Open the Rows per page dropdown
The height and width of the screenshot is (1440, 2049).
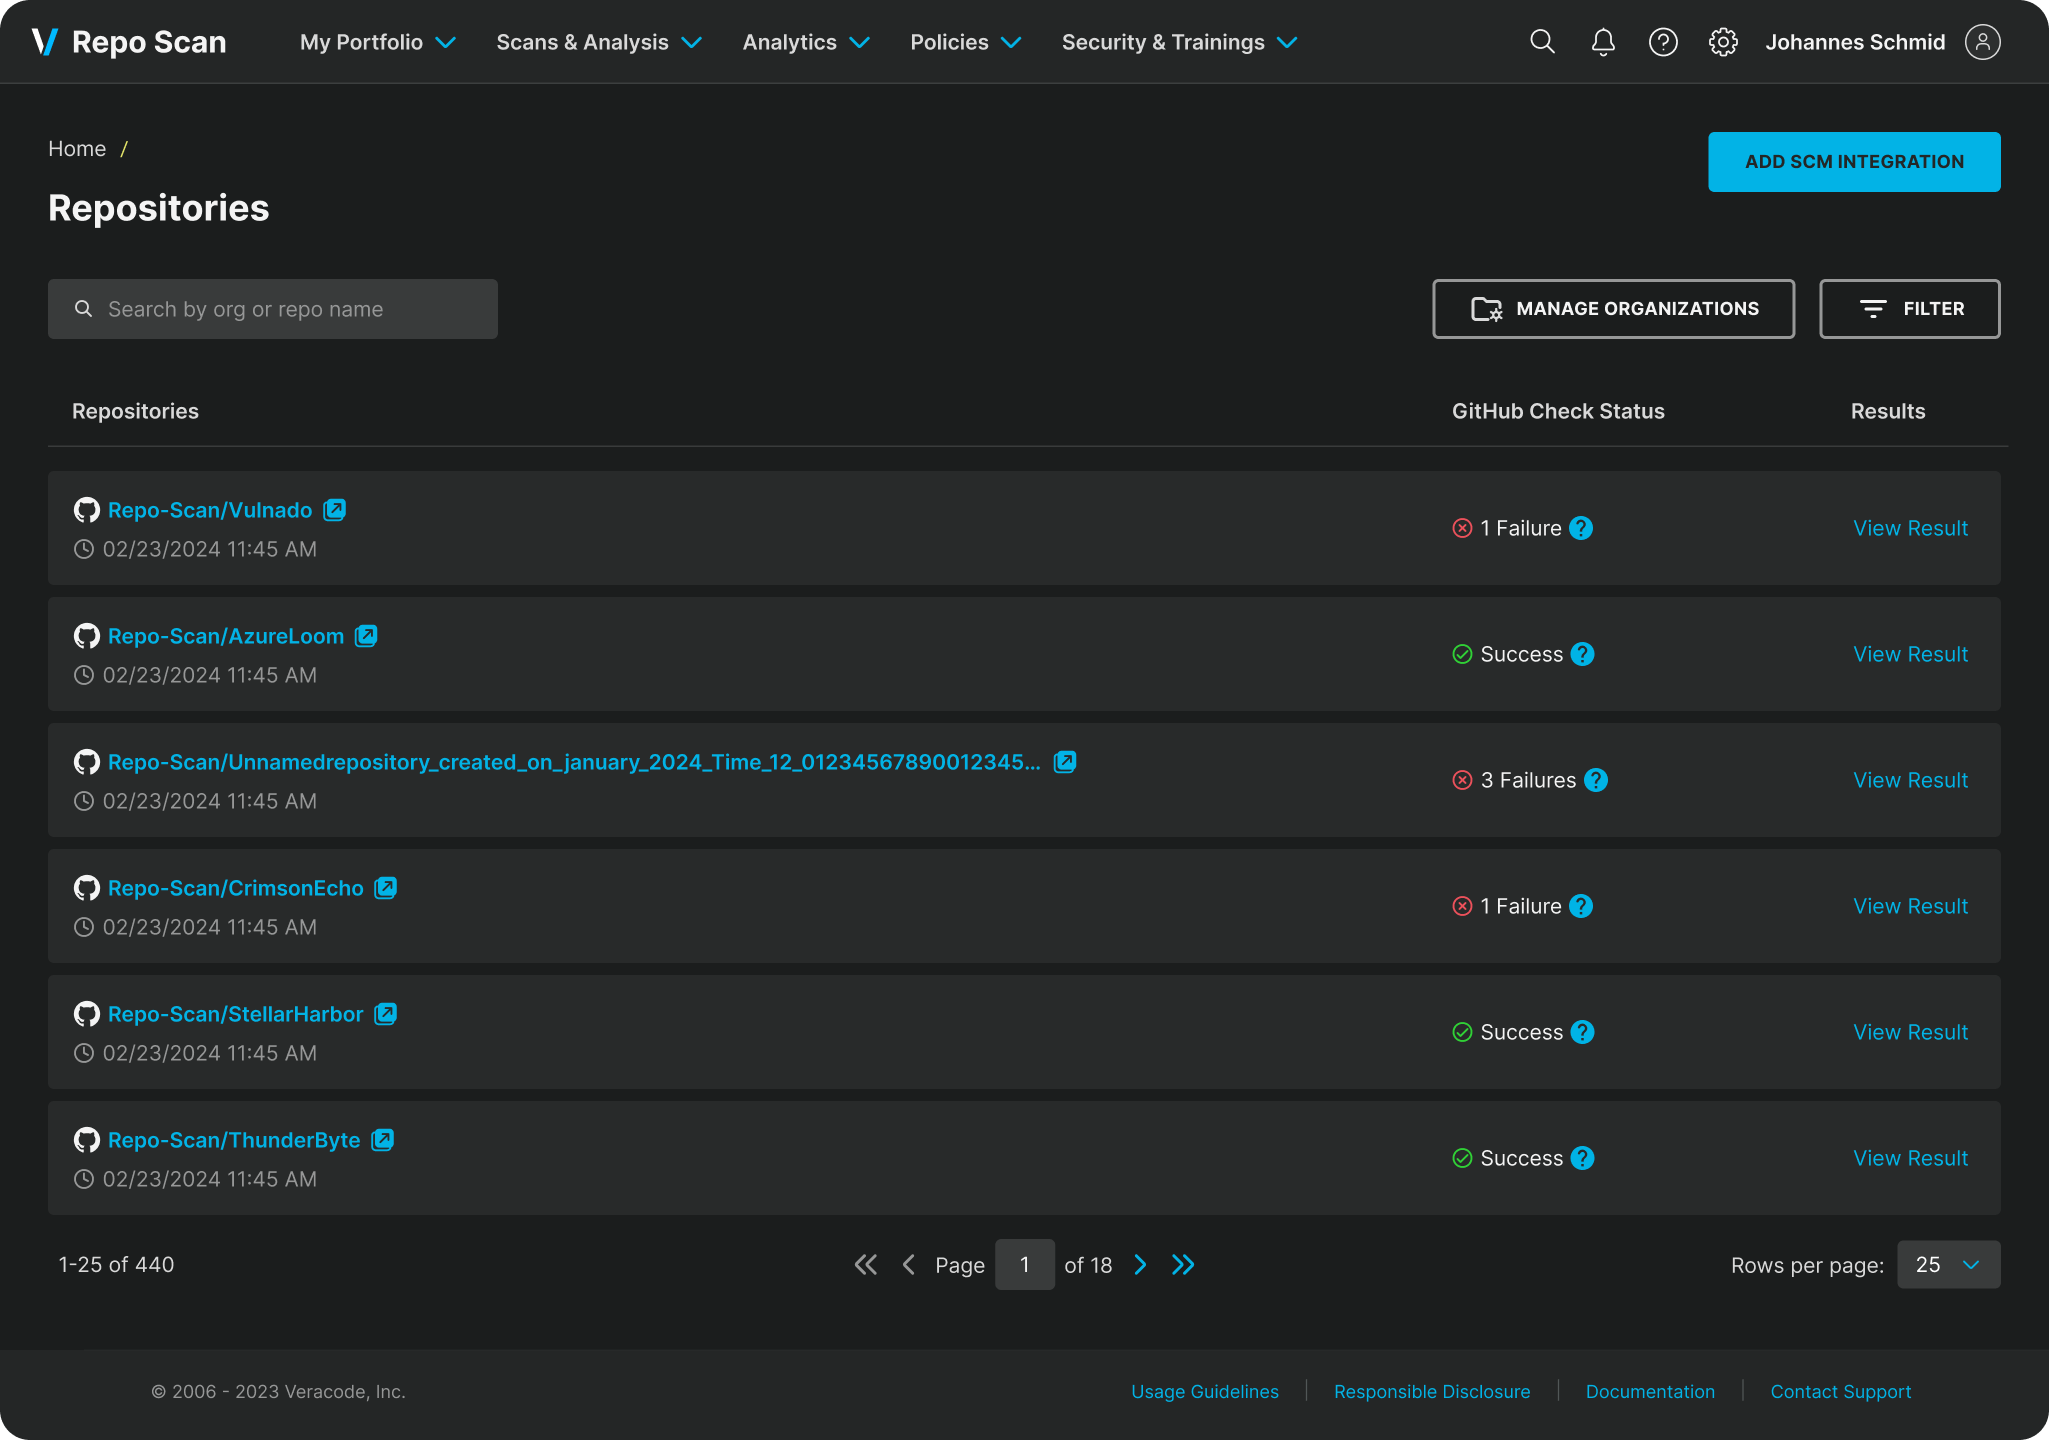1948,1265
